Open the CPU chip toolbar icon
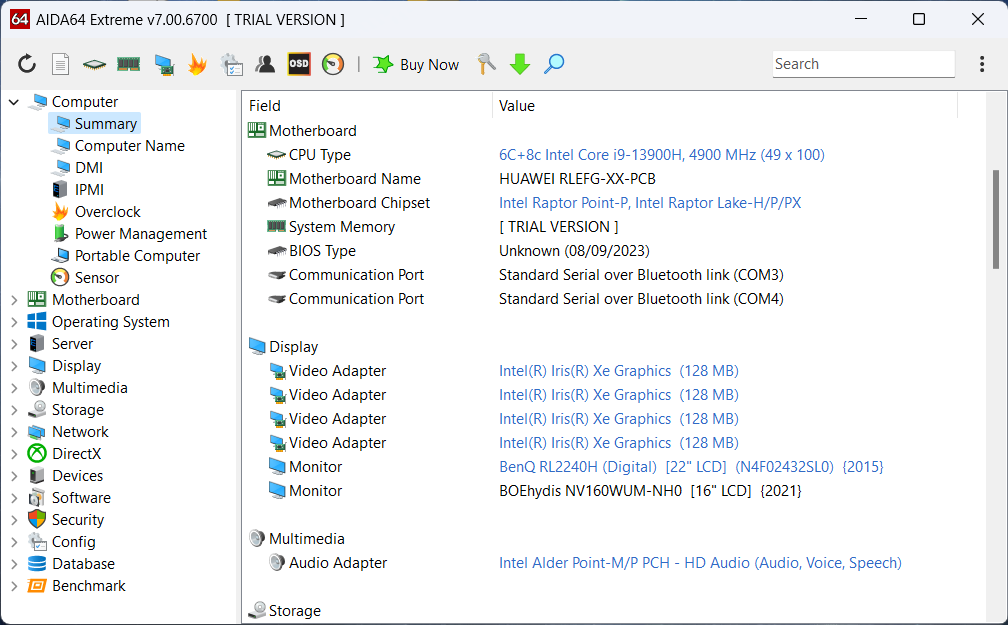This screenshot has height=625, width=1008. click(94, 64)
